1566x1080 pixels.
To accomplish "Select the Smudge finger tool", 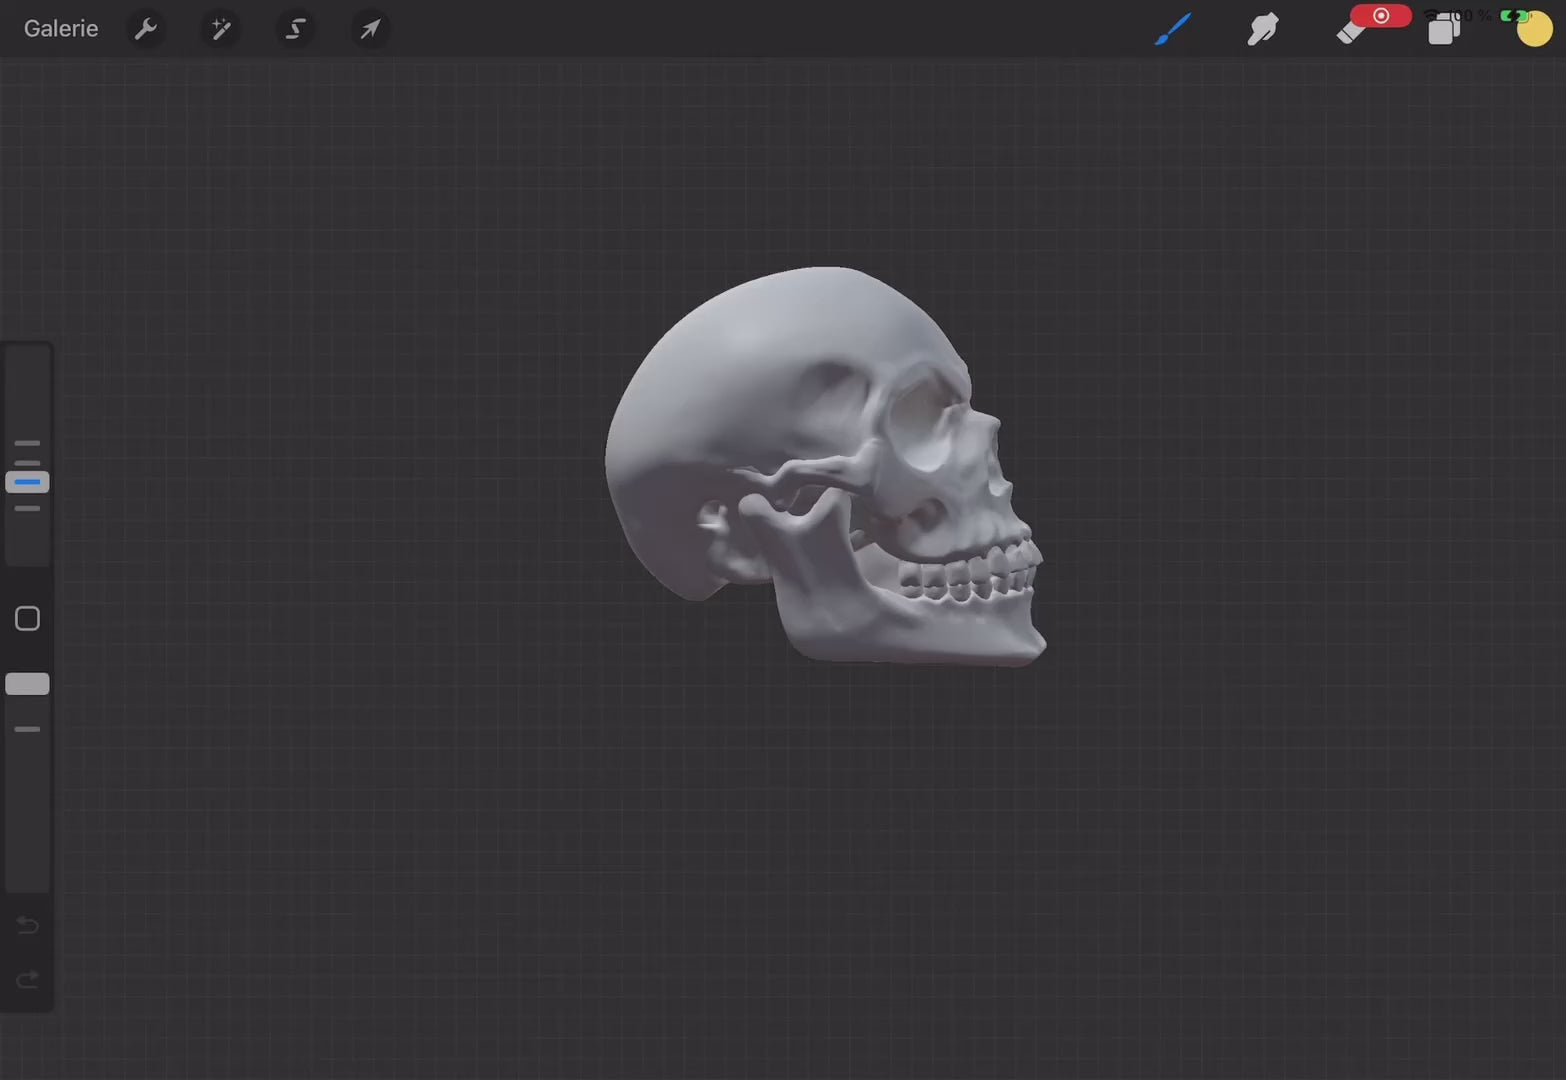I will pos(1263,29).
